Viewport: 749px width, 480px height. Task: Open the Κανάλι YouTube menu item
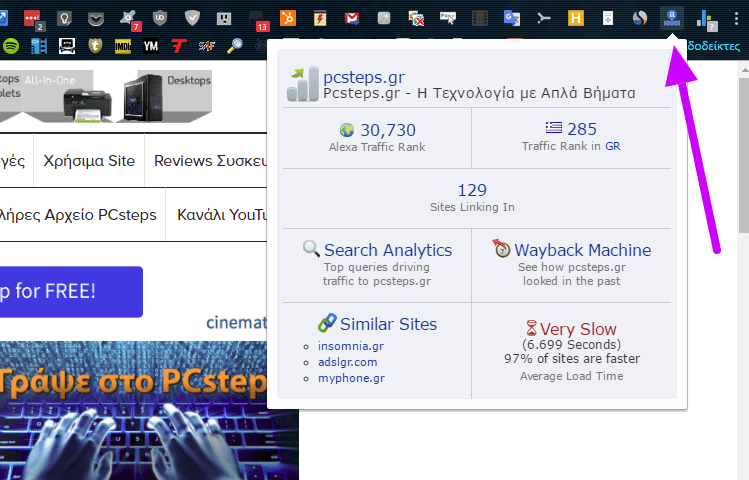(x=222, y=214)
